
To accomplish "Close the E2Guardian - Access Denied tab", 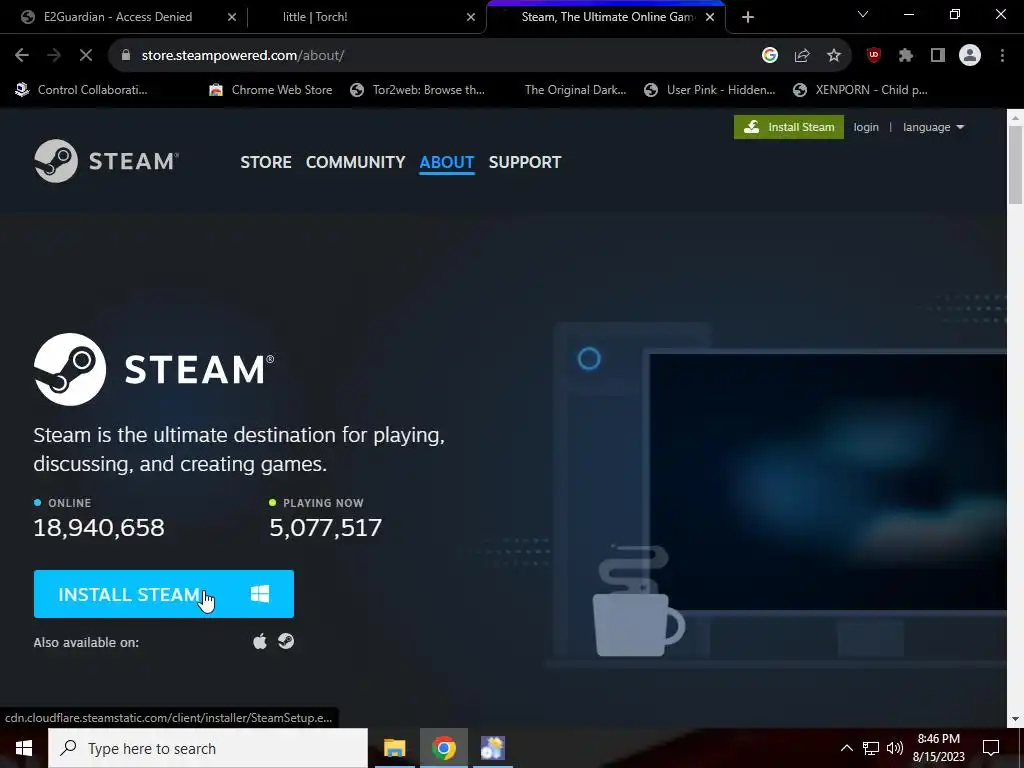I will (232, 17).
